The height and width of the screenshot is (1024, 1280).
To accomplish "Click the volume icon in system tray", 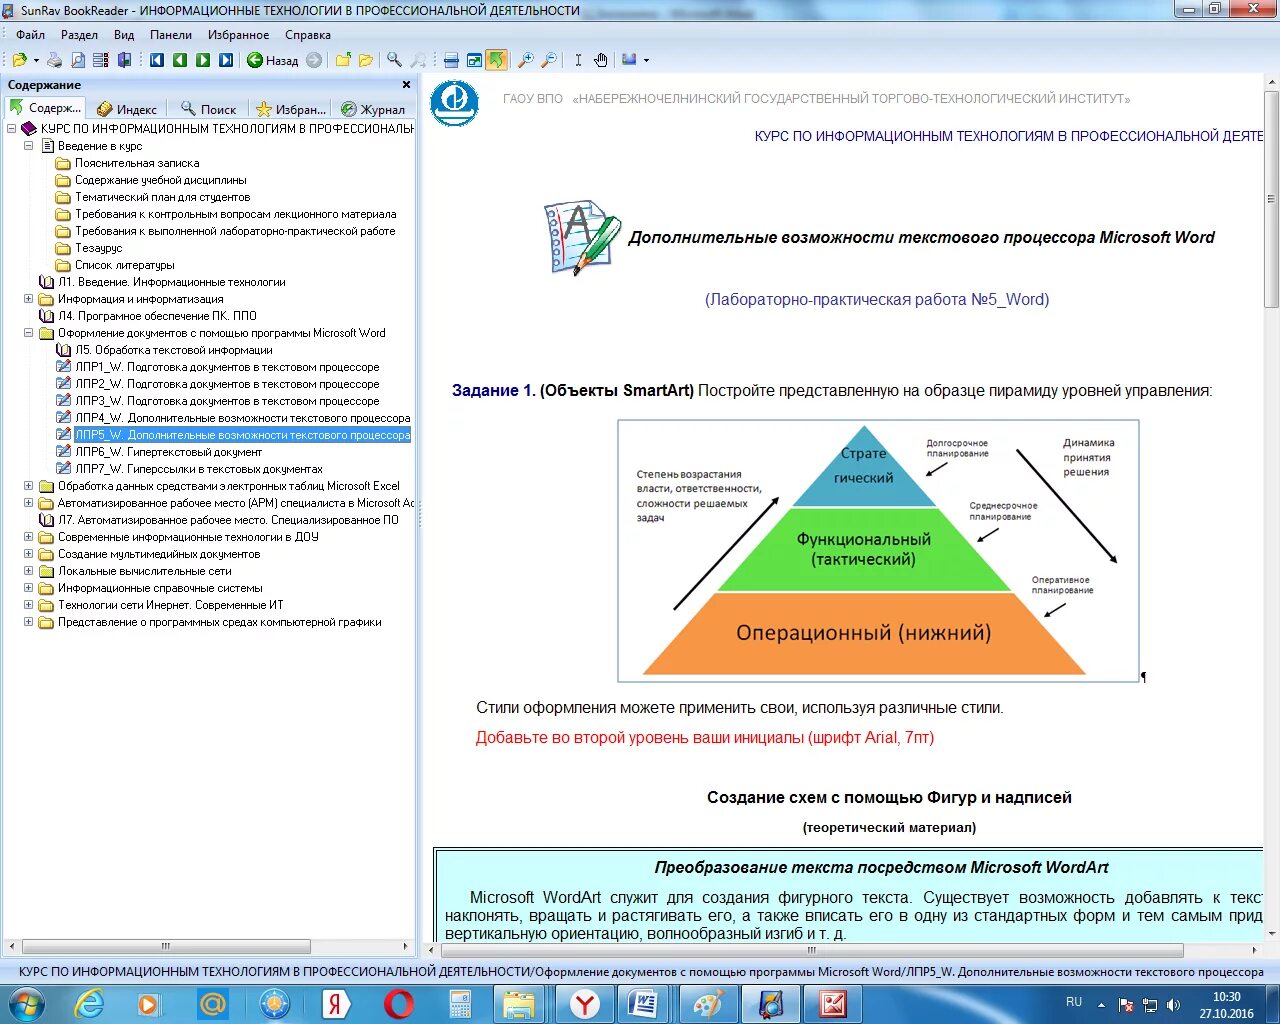I will click(1173, 1005).
